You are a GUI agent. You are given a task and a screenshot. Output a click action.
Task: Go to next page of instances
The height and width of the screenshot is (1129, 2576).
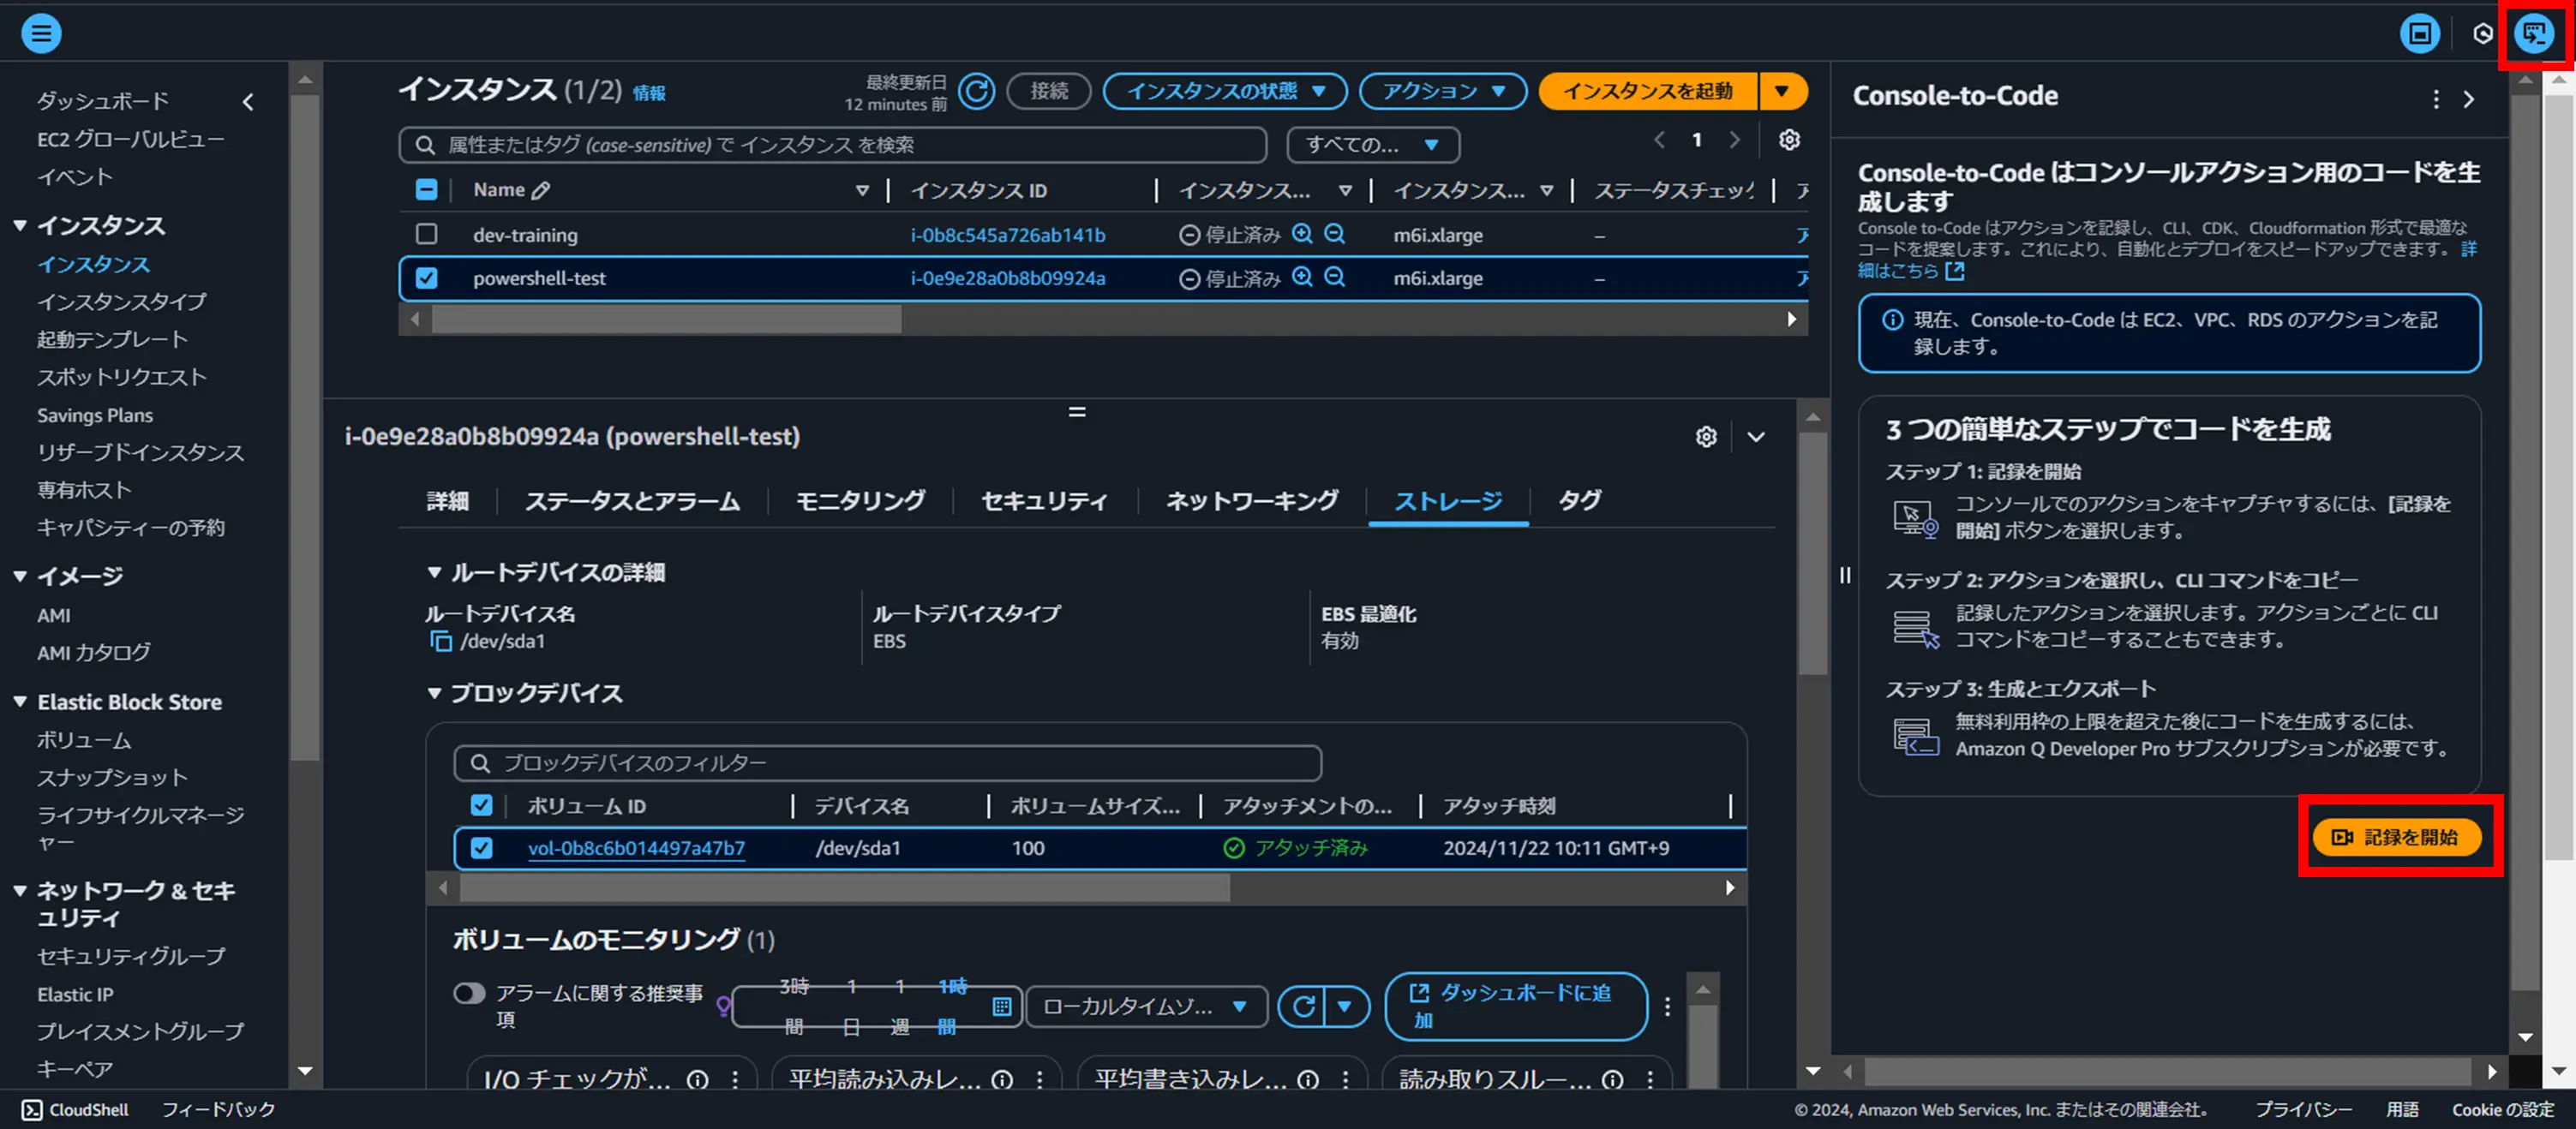(1734, 140)
